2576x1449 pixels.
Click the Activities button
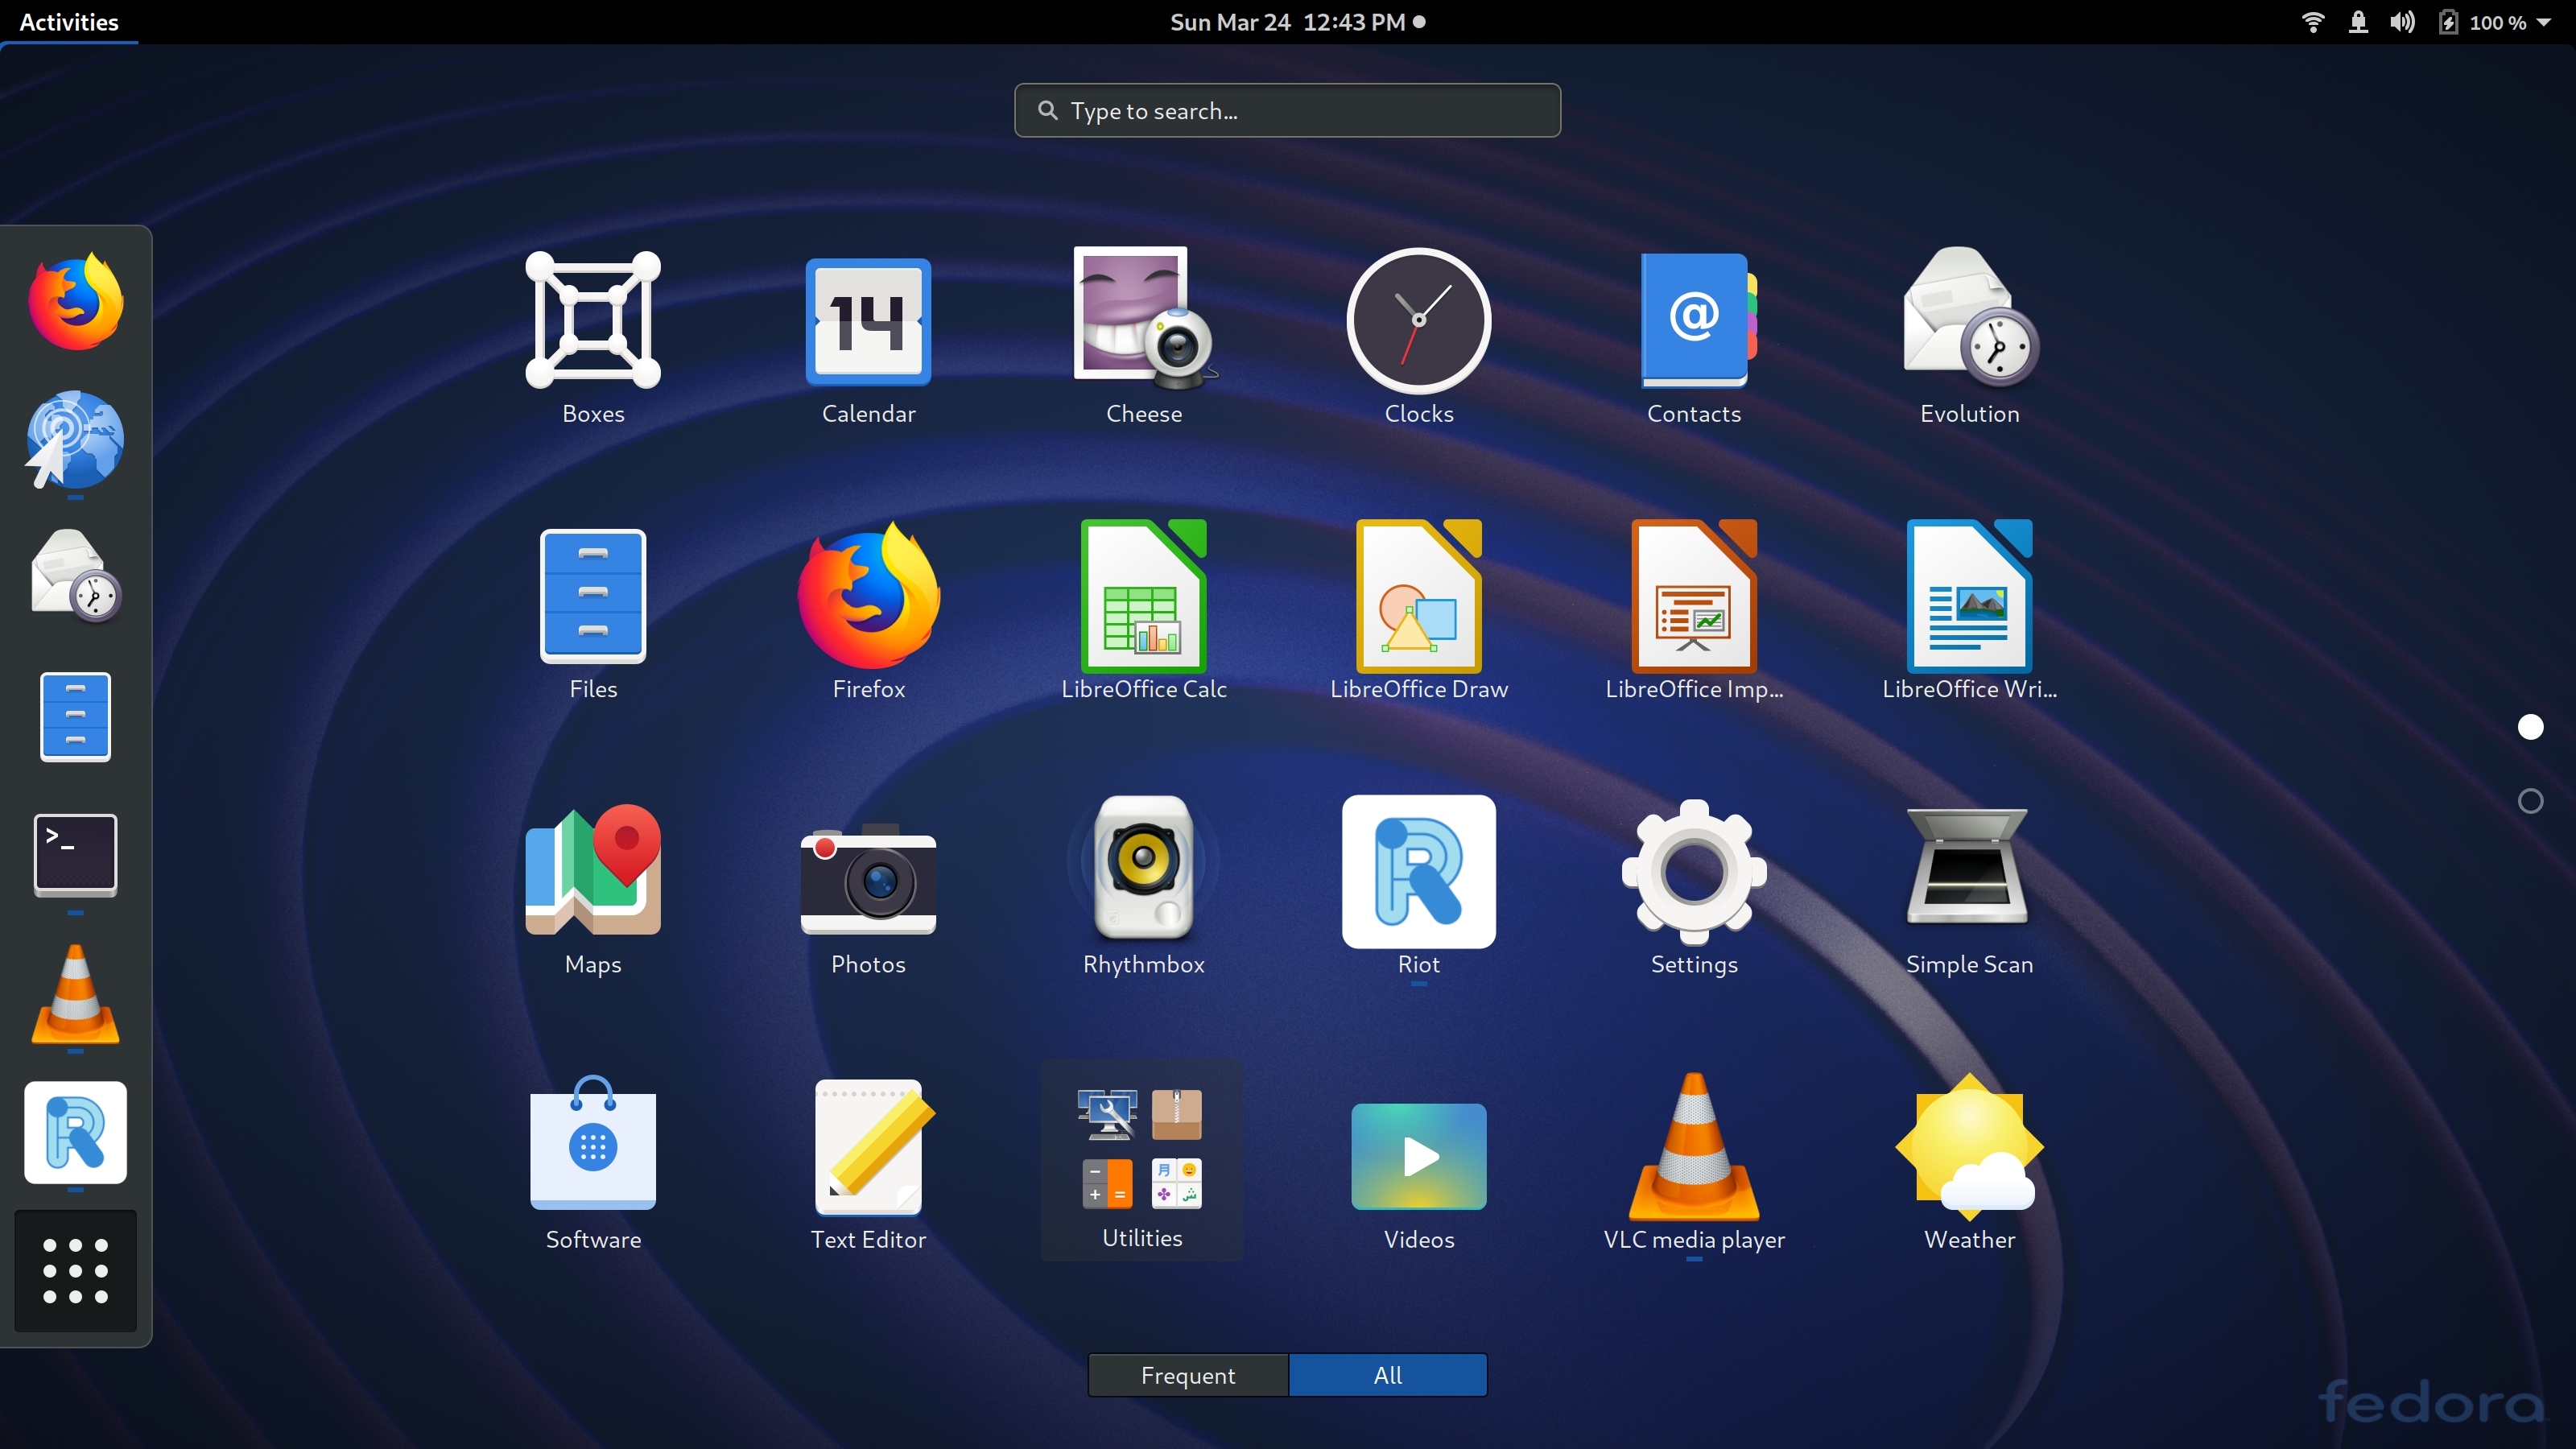(x=69, y=22)
